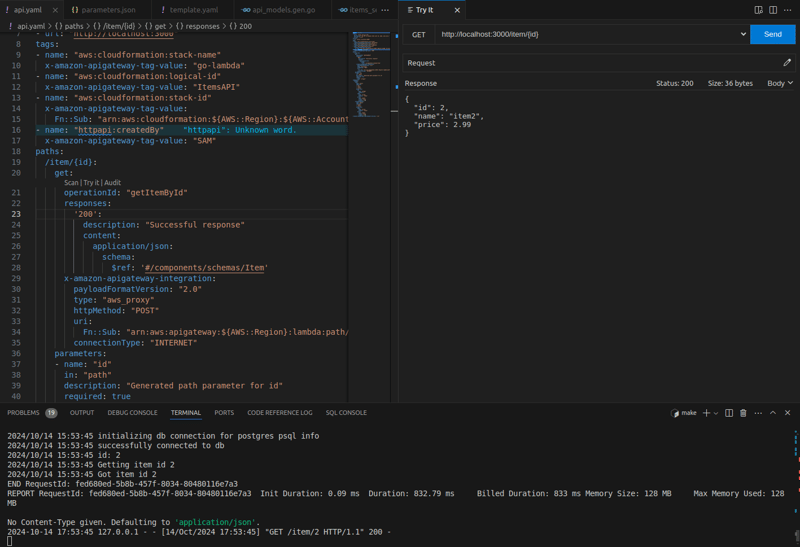
Task: Split the terminal
Action: (x=729, y=413)
